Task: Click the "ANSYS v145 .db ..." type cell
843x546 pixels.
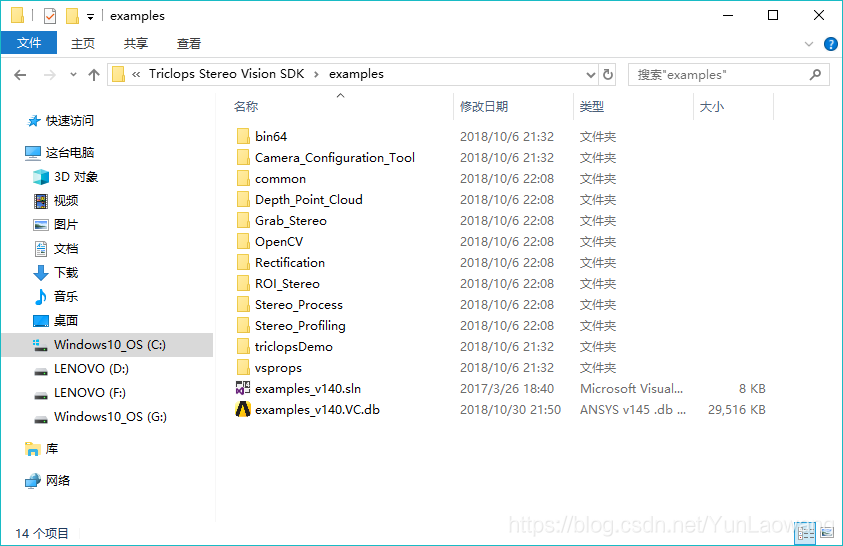Action: click(633, 410)
